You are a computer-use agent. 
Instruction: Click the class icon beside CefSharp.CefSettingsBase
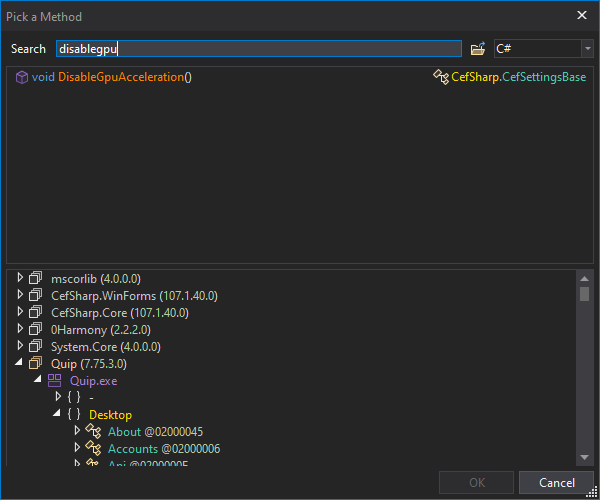pyautogui.click(x=441, y=77)
